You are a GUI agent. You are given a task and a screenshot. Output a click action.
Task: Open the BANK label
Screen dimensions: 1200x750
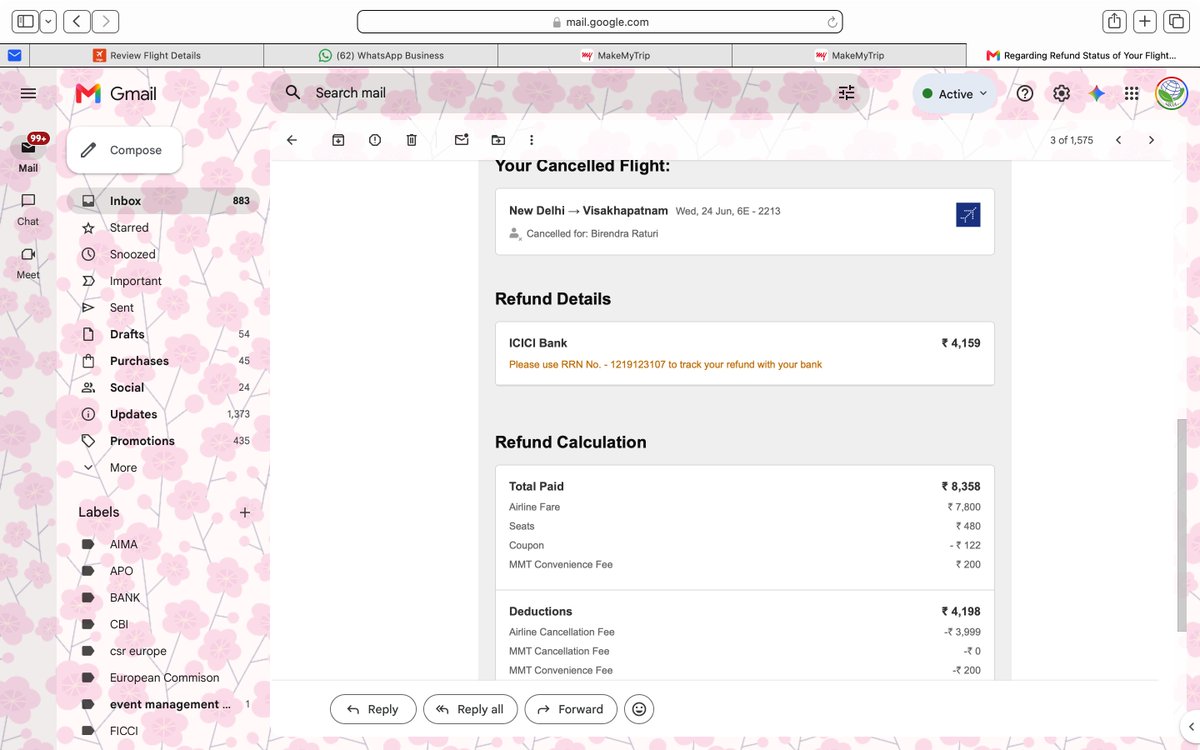pyautogui.click(x=163, y=598)
